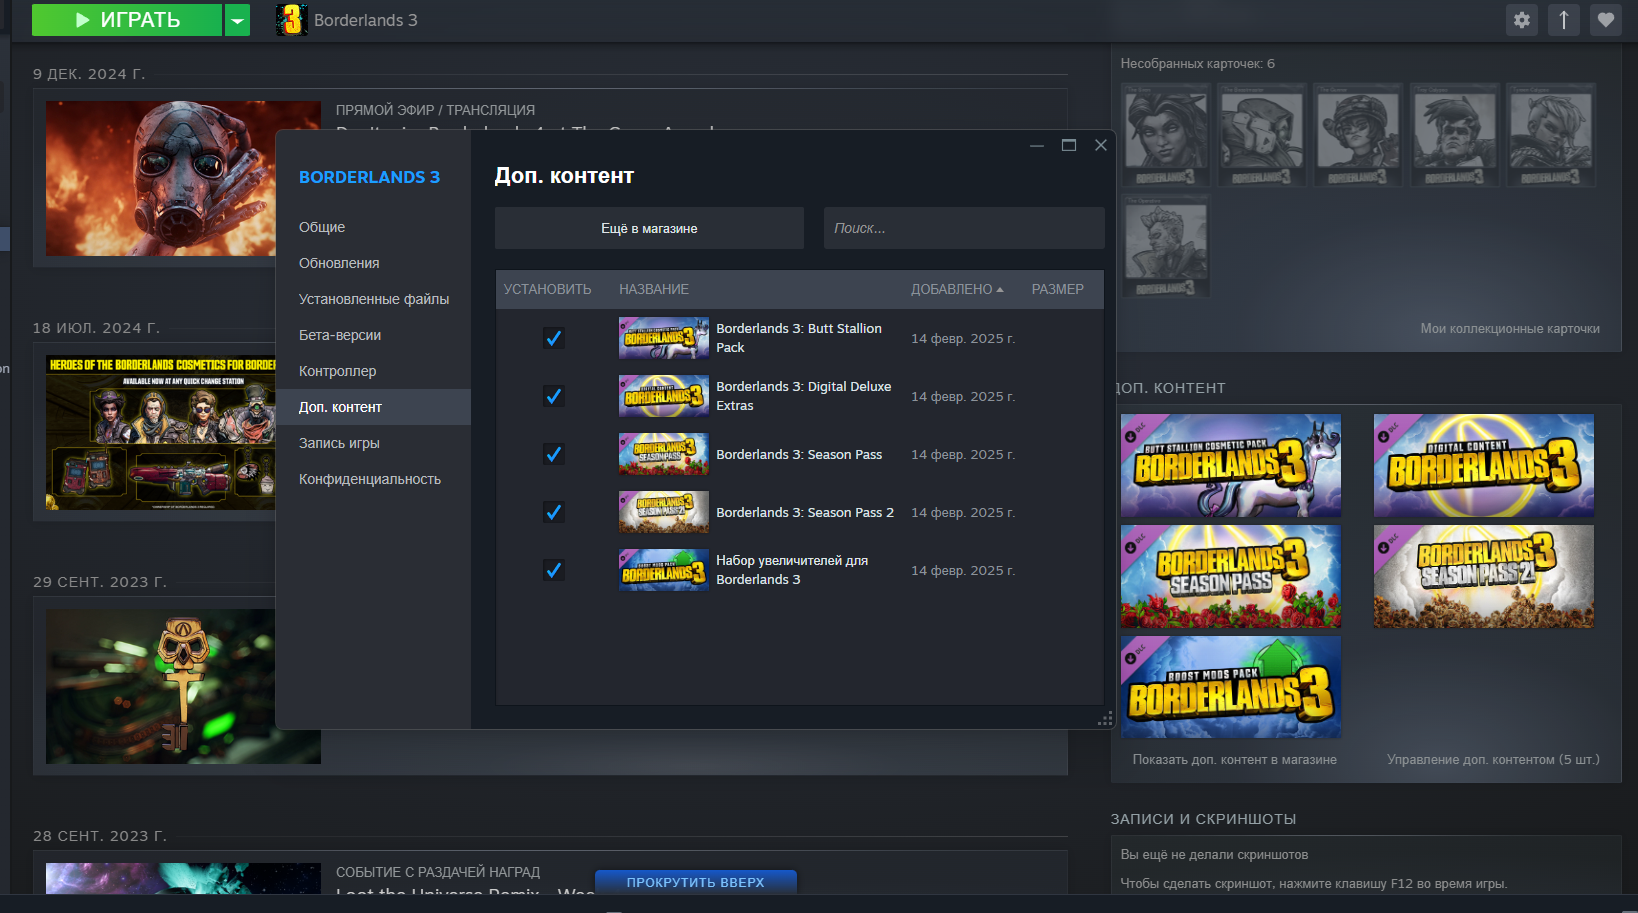Open the Запись игры tab
1638x913 pixels.
click(373, 443)
